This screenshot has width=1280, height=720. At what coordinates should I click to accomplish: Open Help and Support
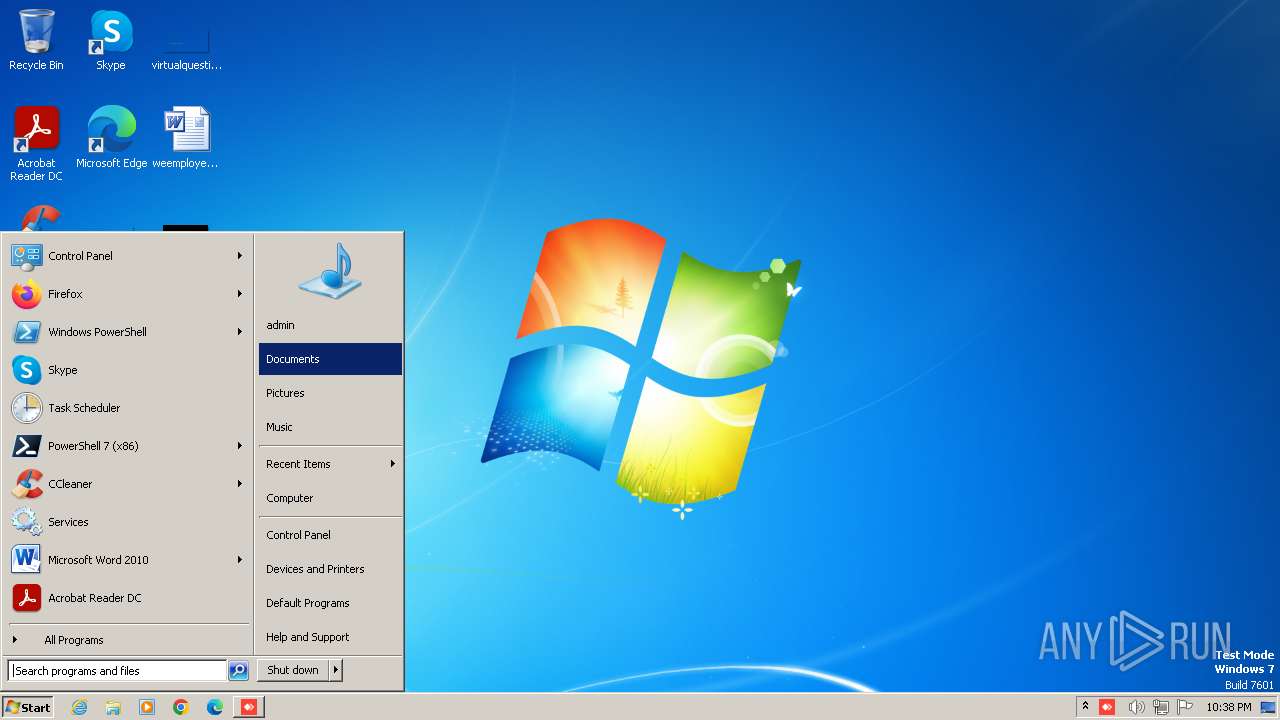coord(330,637)
